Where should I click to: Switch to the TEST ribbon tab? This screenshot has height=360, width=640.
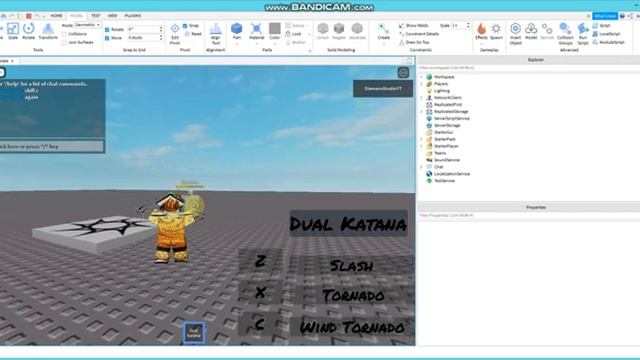tap(96, 16)
